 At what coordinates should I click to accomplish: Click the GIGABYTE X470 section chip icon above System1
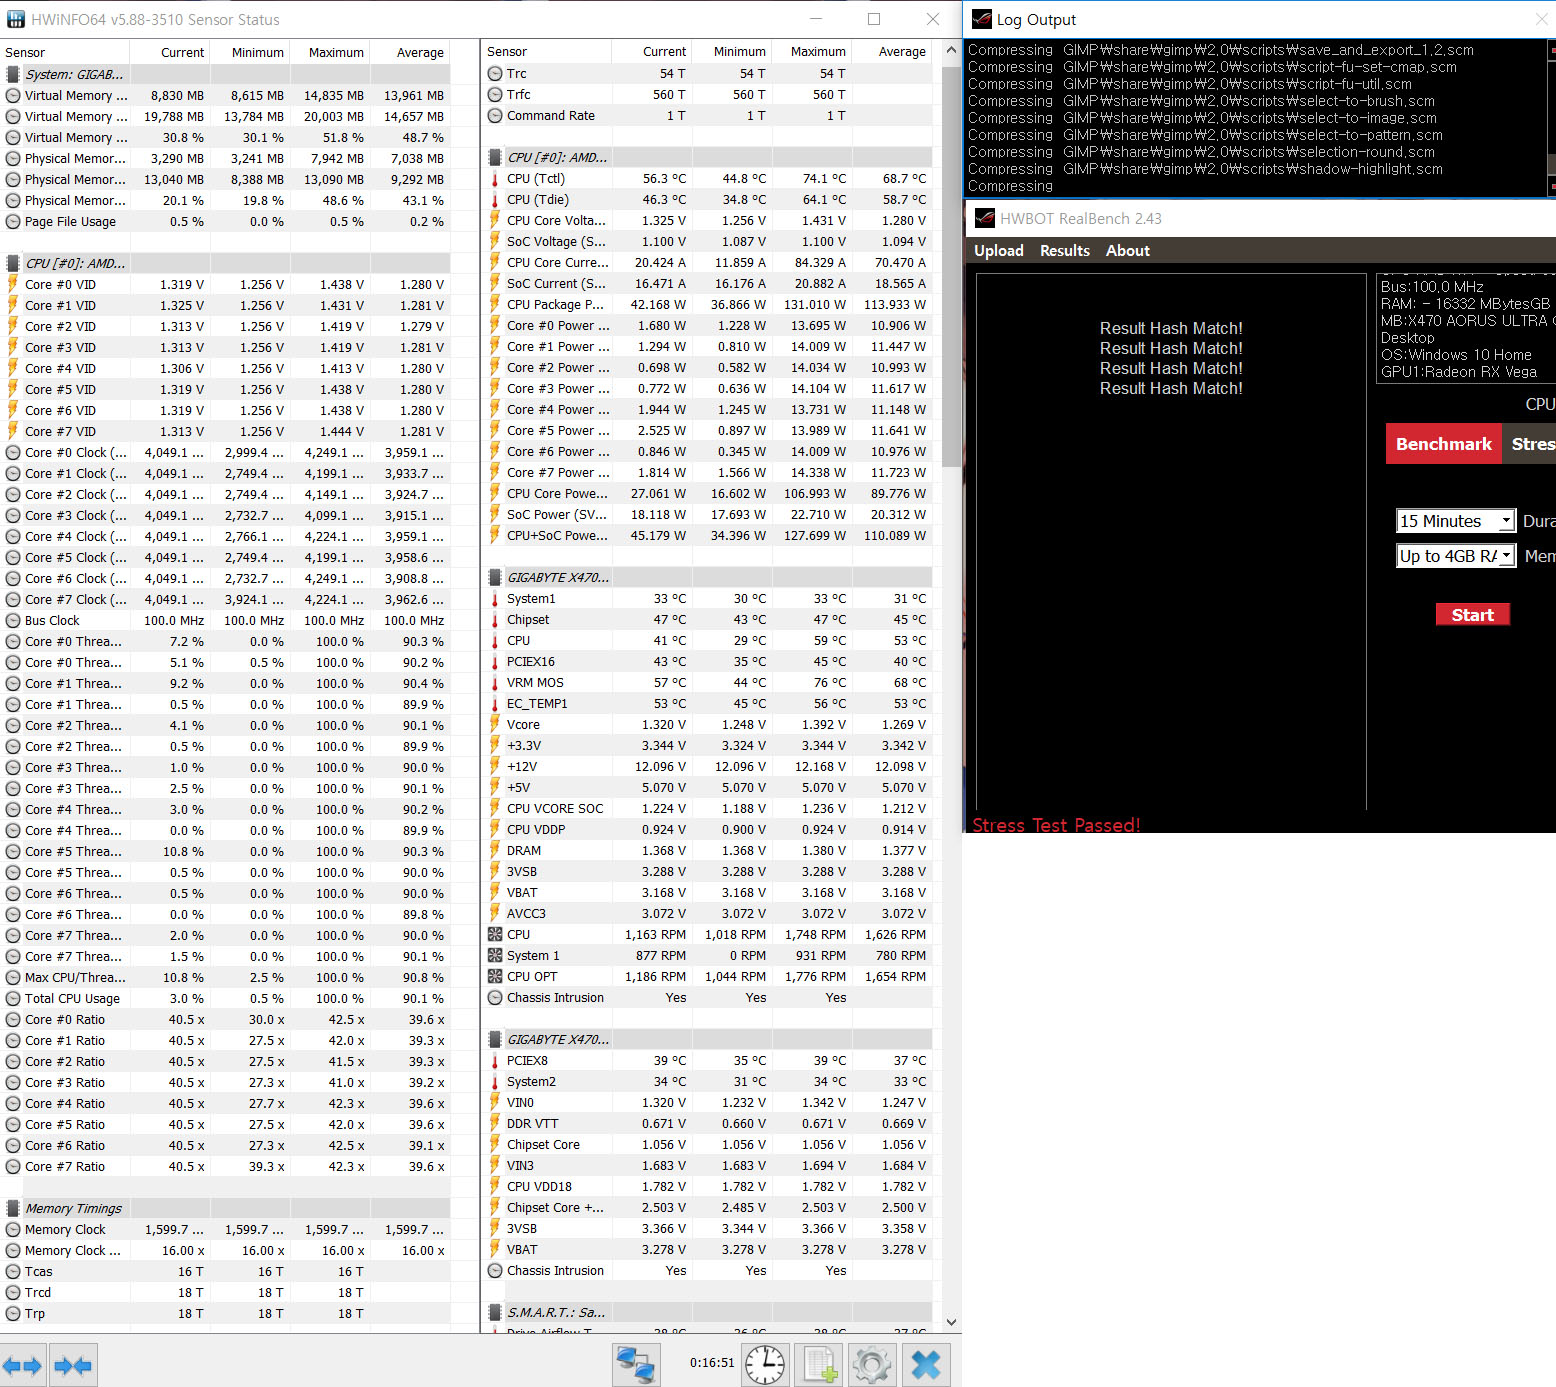tap(495, 577)
